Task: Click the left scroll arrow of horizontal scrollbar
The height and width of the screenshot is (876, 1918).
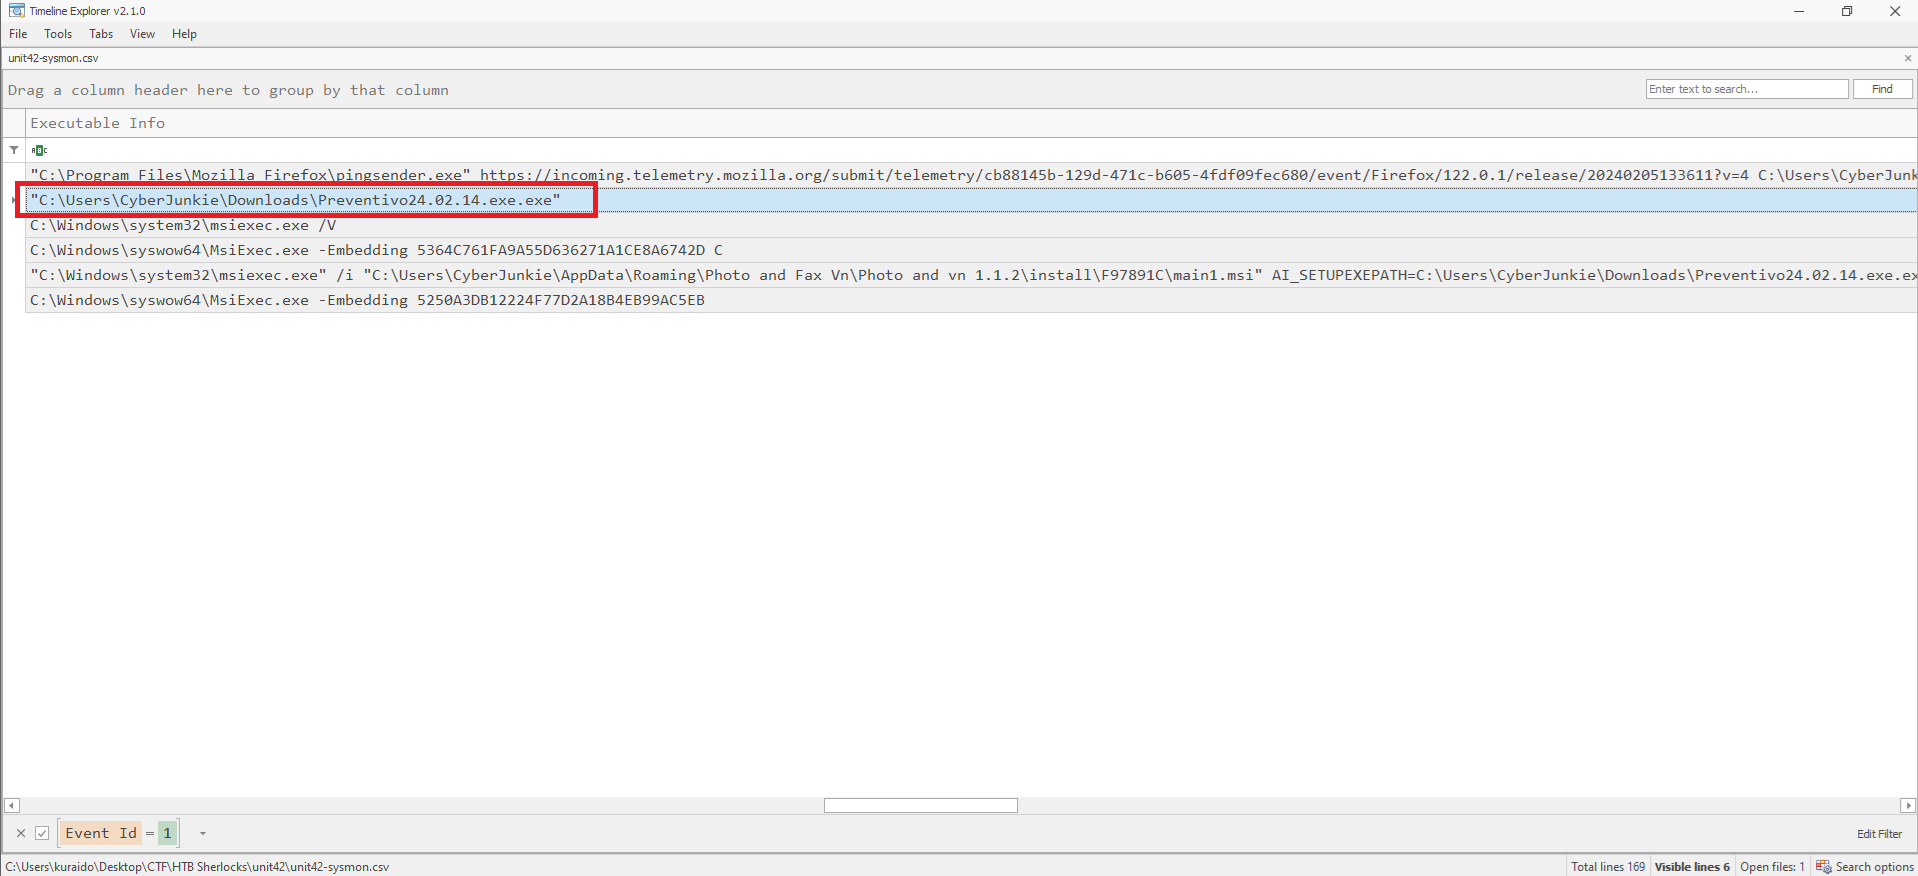Action: [x=12, y=806]
